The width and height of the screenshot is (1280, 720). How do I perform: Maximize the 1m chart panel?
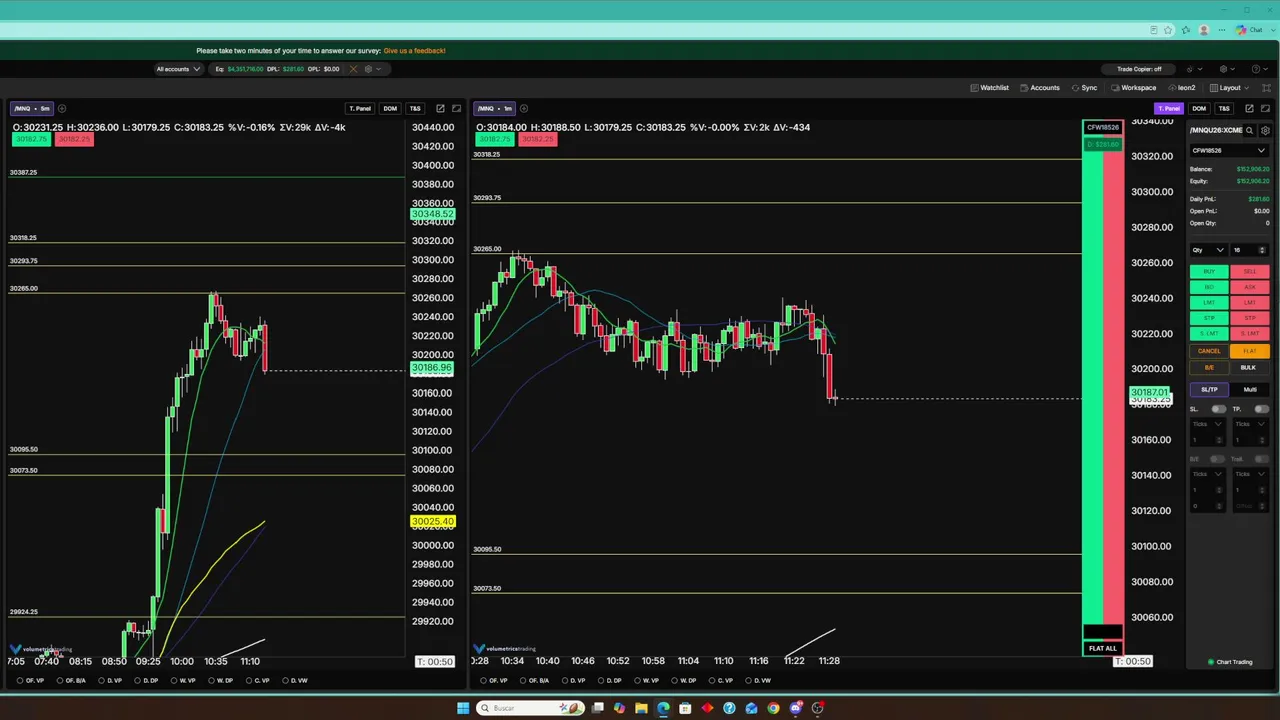click(x=1266, y=108)
